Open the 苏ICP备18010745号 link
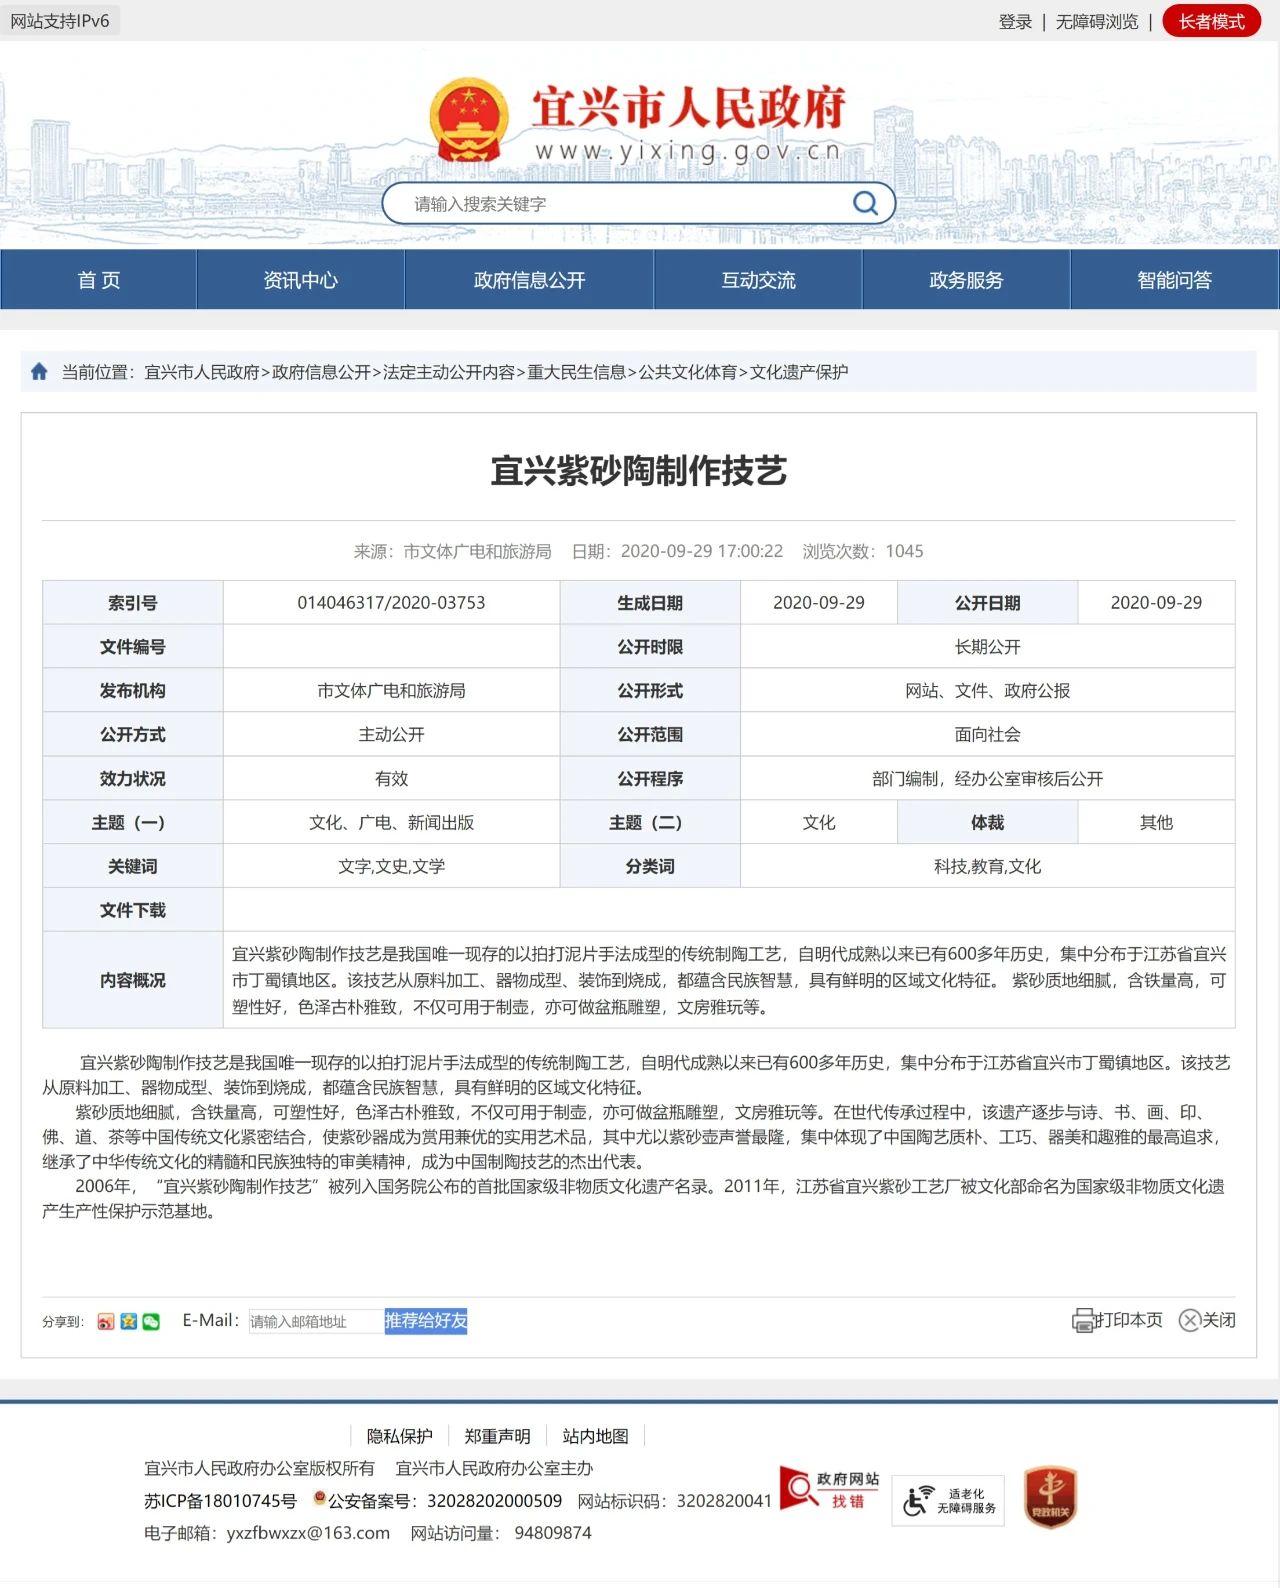Image resolution: width=1280 pixels, height=1588 pixels. tap(221, 1501)
